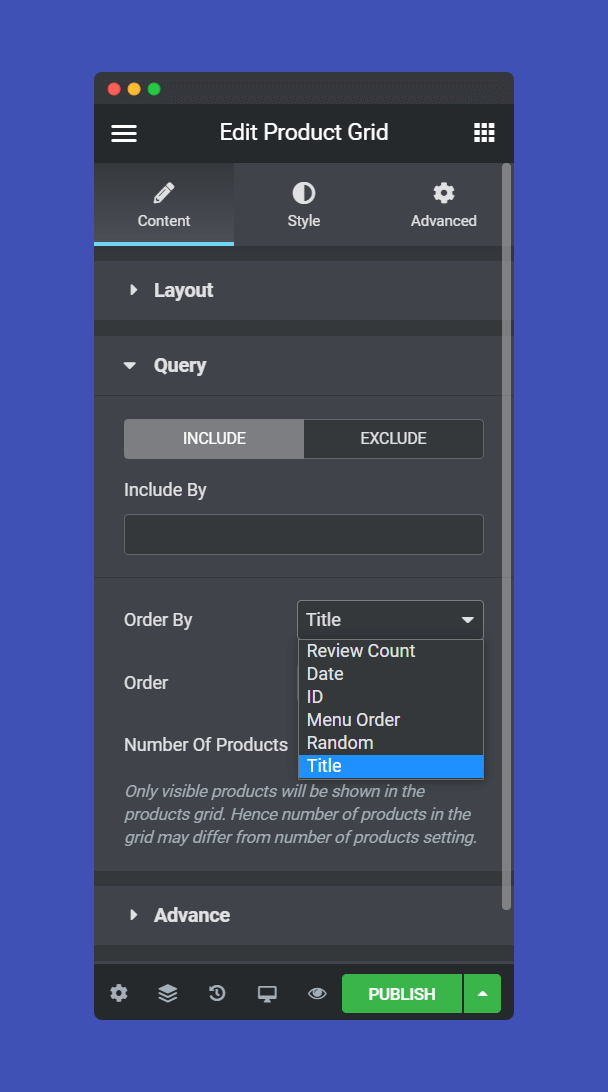Expand the Advance section
Image resolution: width=608 pixels, height=1092 pixels.
tap(192, 915)
